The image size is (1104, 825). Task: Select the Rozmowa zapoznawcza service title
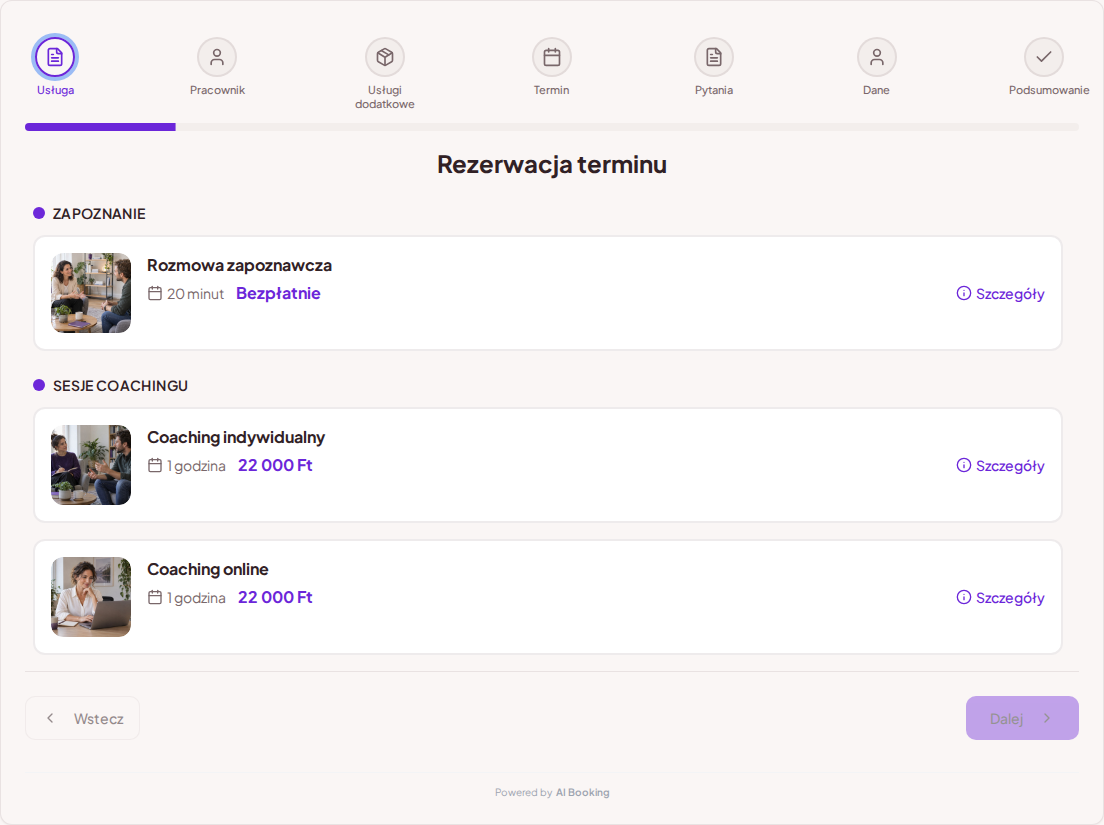pyautogui.click(x=239, y=265)
